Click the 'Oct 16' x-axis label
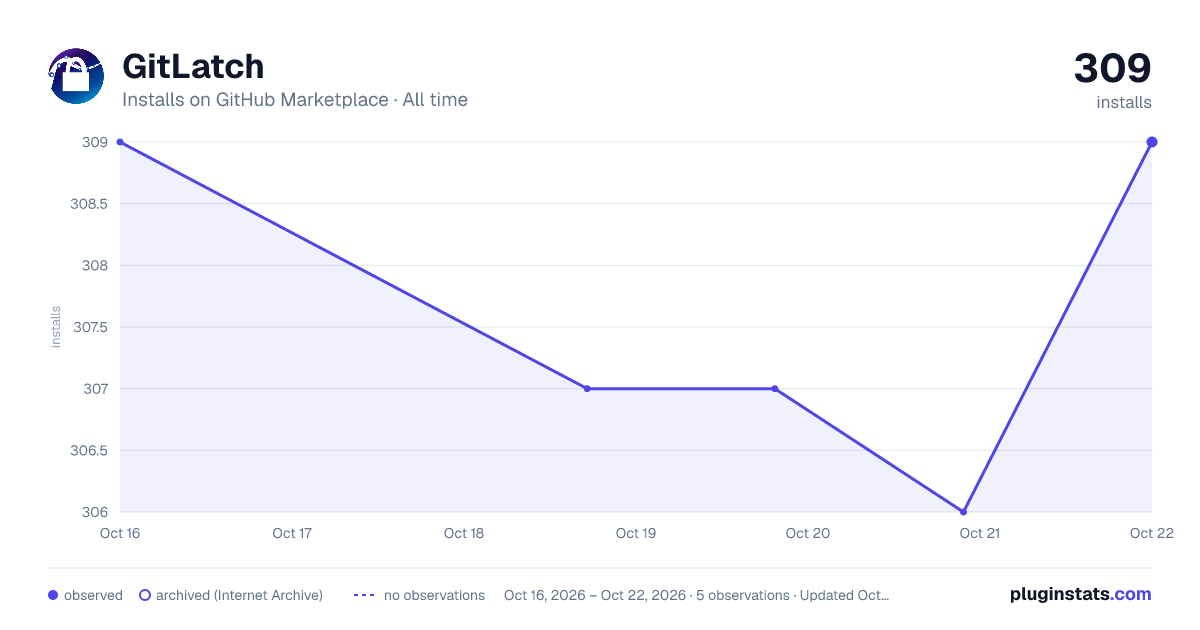Viewport: 1200px width, 630px height. [120, 533]
